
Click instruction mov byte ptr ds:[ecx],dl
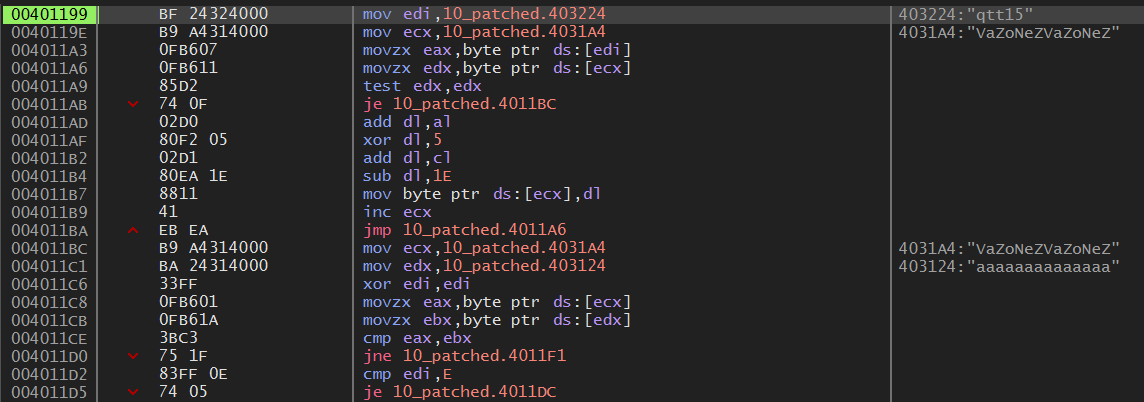point(480,194)
